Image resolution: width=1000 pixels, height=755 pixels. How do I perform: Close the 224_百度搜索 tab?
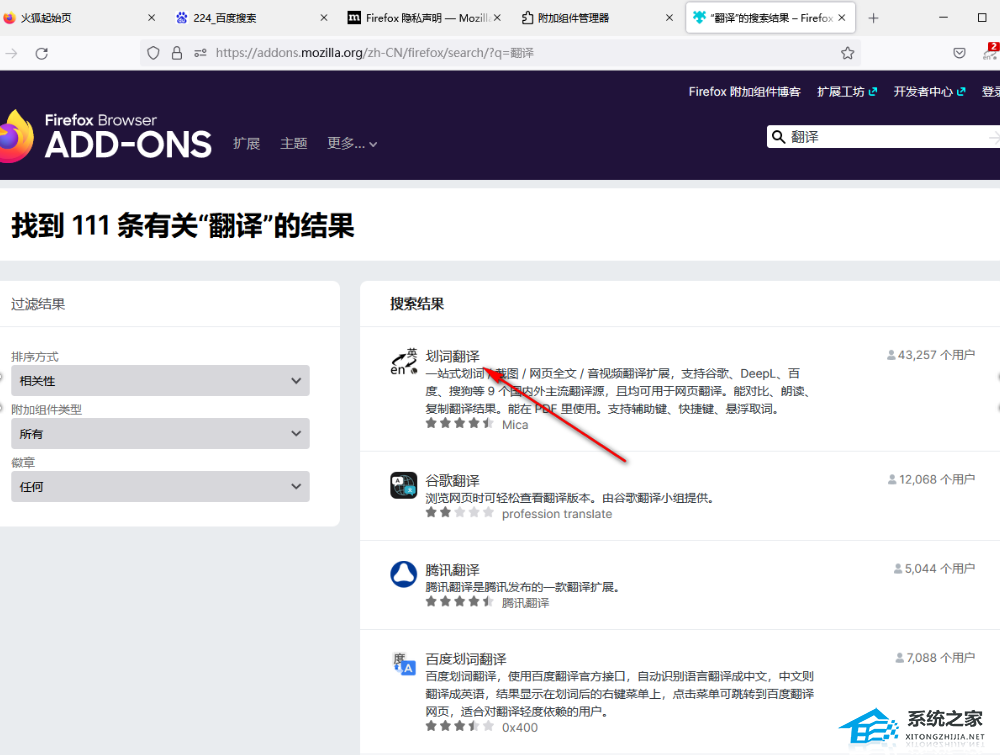(x=324, y=18)
